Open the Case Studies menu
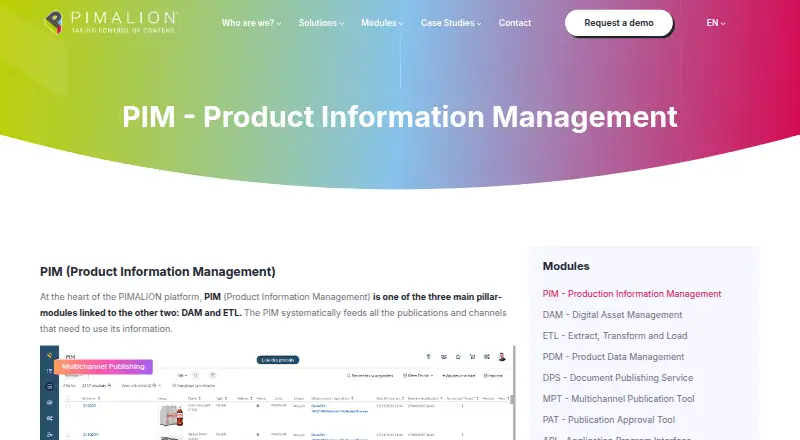This screenshot has width=800, height=440. coord(451,23)
